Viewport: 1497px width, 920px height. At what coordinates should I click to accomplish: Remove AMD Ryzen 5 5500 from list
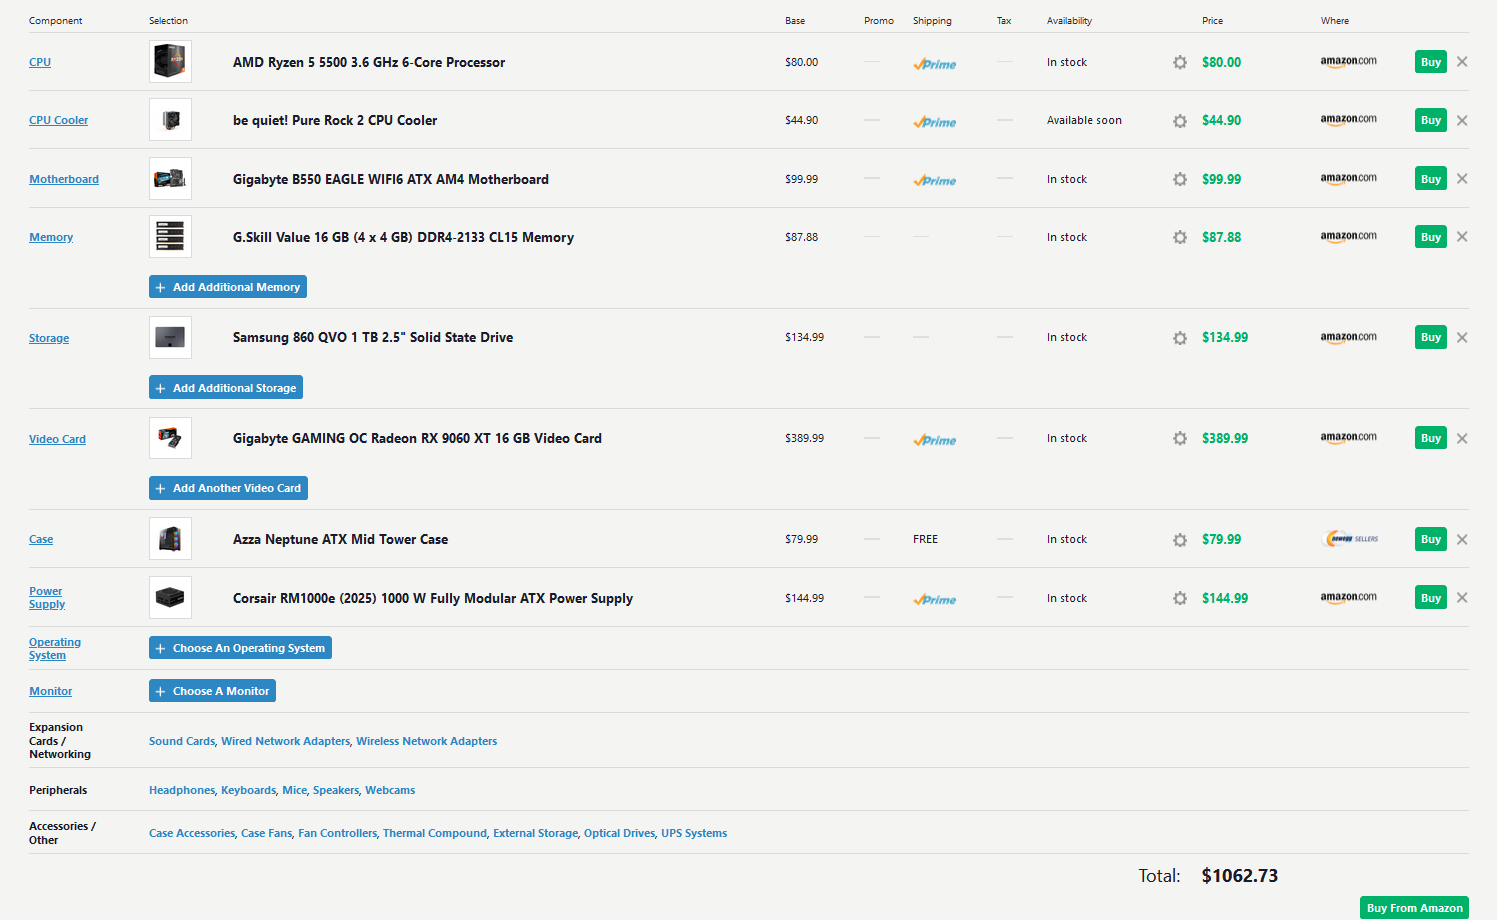tap(1462, 62)
